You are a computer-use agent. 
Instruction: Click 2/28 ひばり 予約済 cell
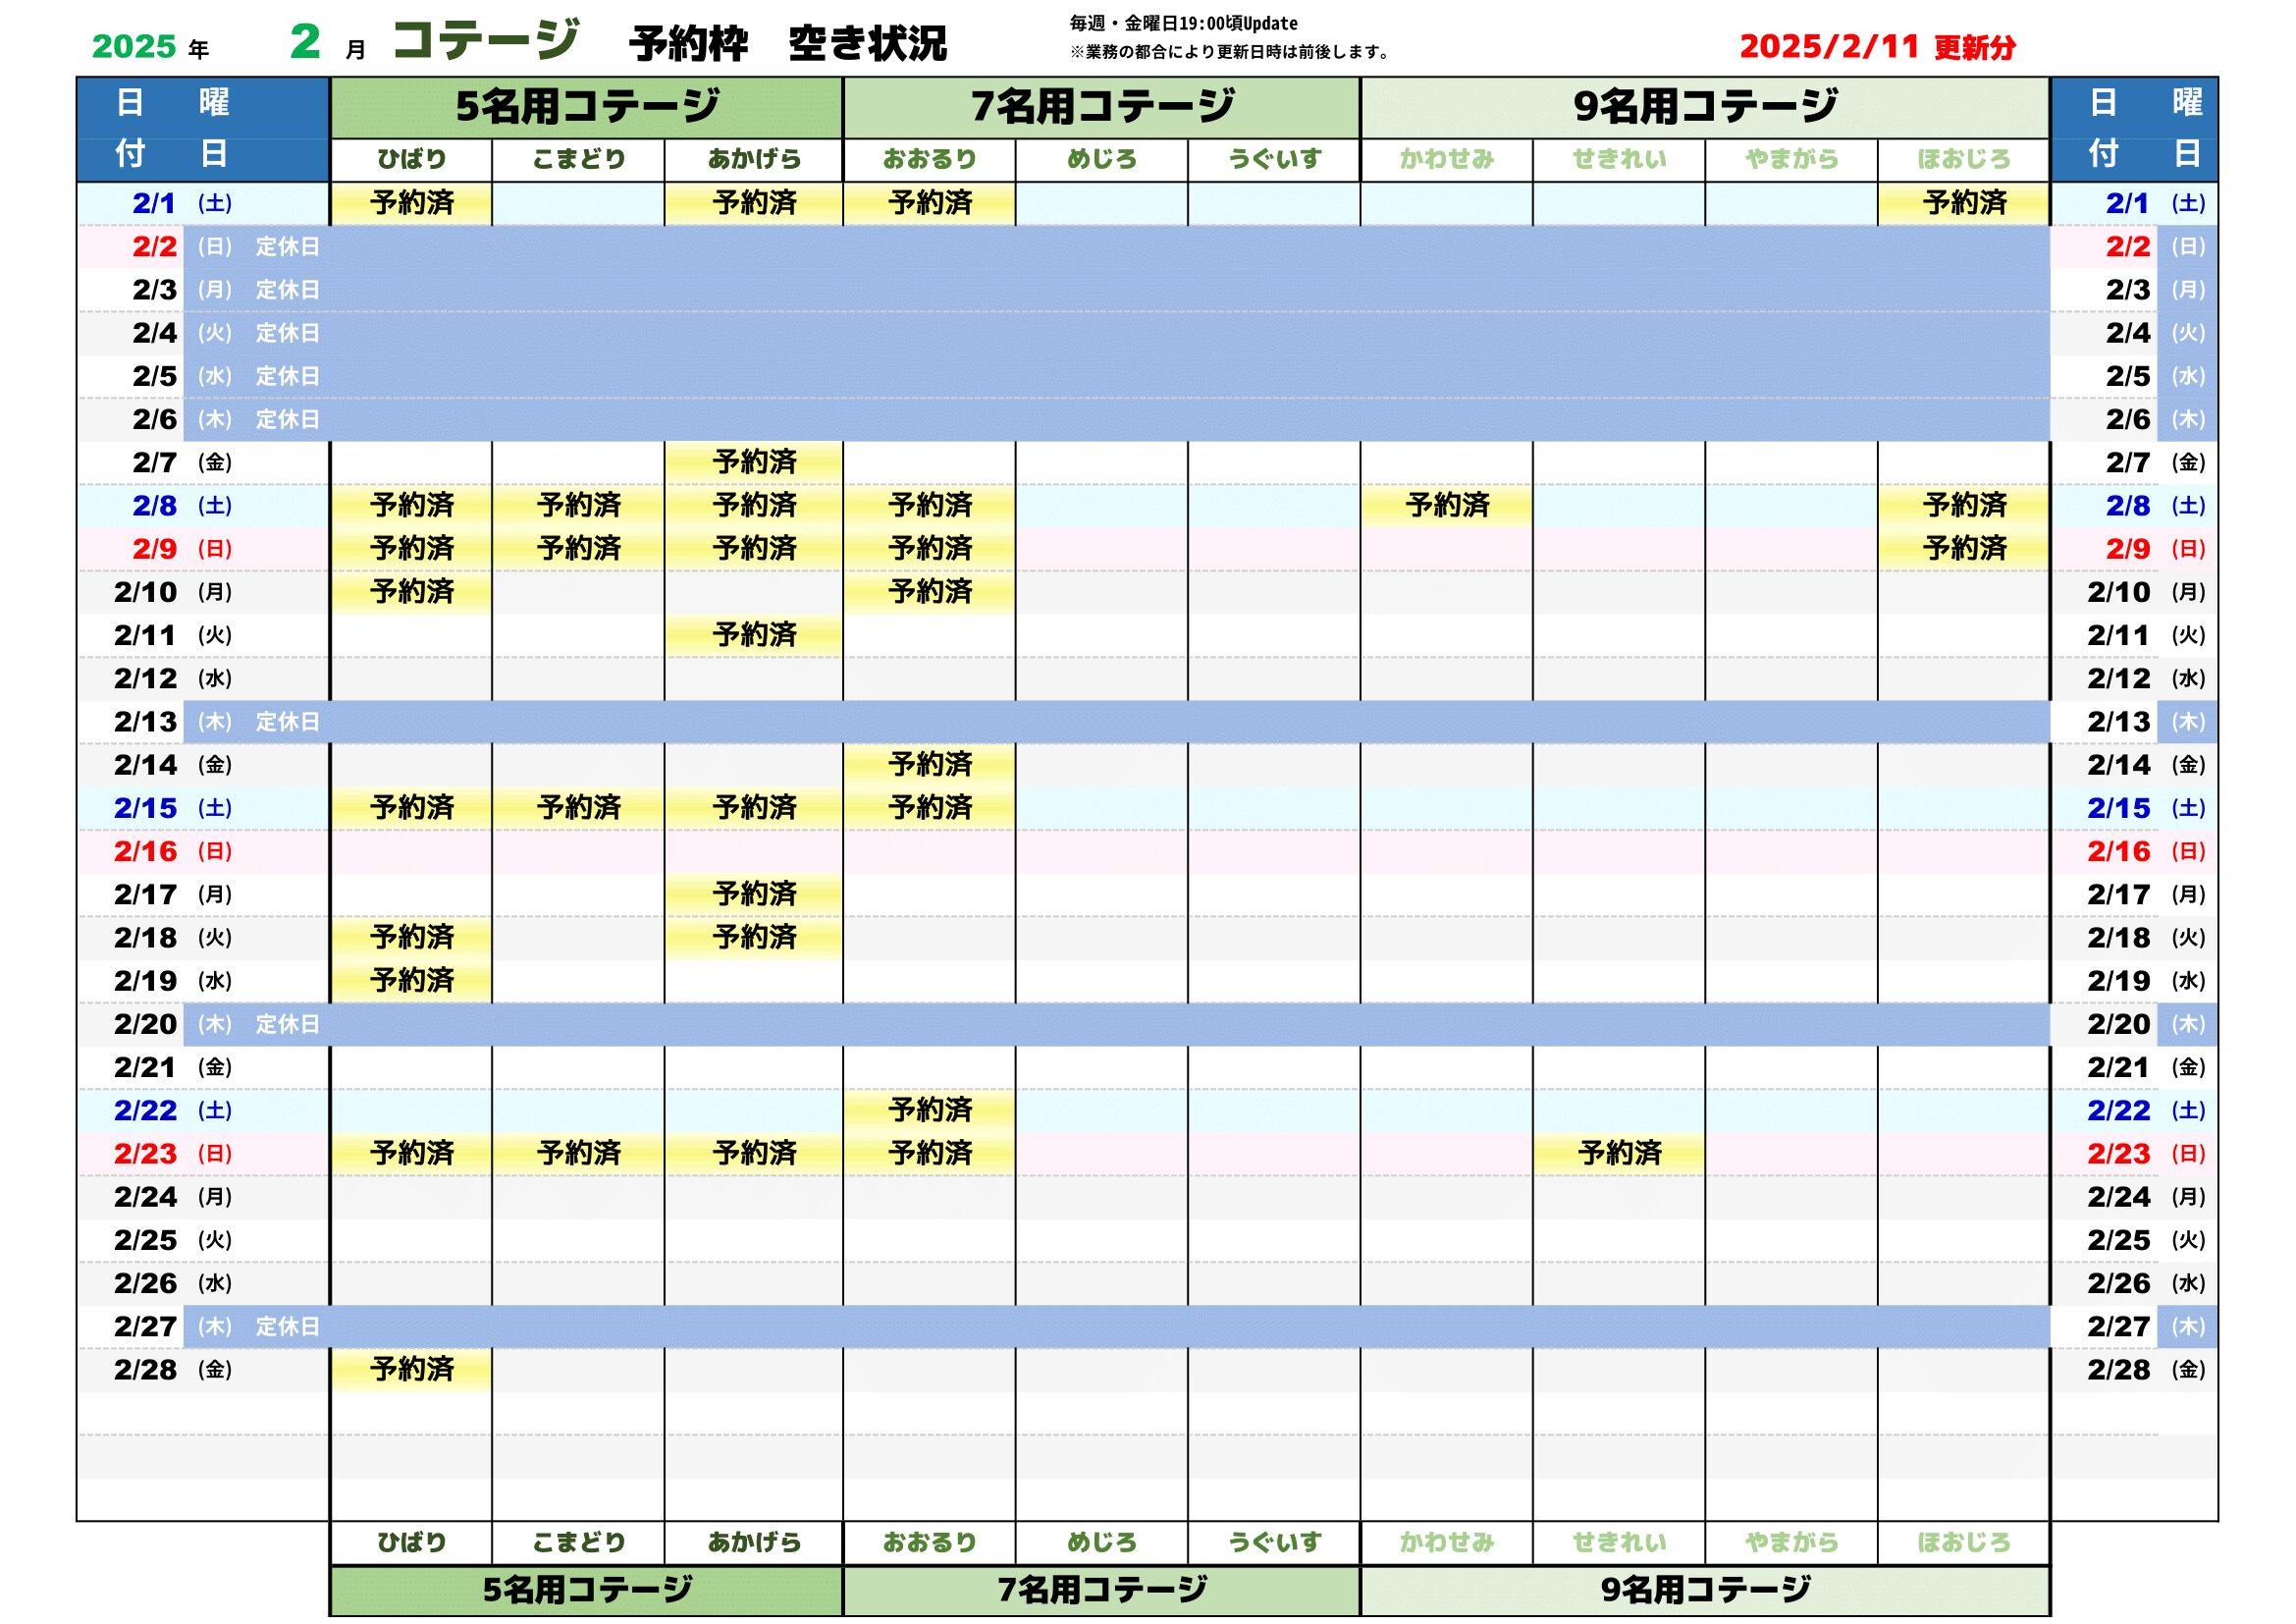(x=411, y=1370)
